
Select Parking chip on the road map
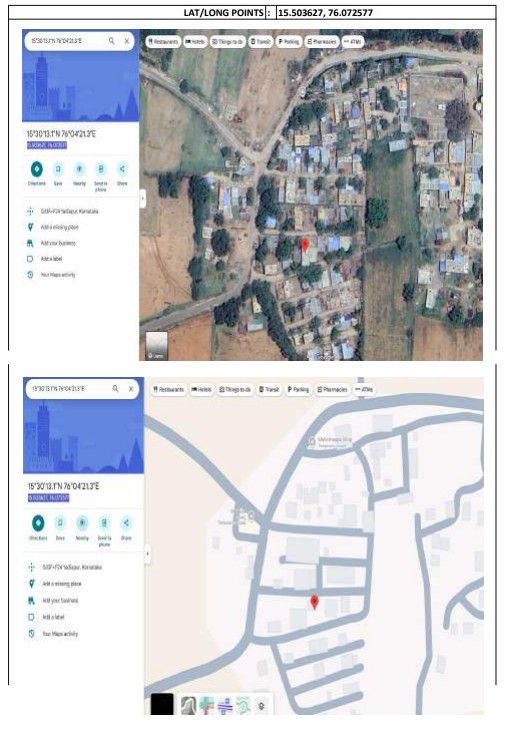coord(298,389)
